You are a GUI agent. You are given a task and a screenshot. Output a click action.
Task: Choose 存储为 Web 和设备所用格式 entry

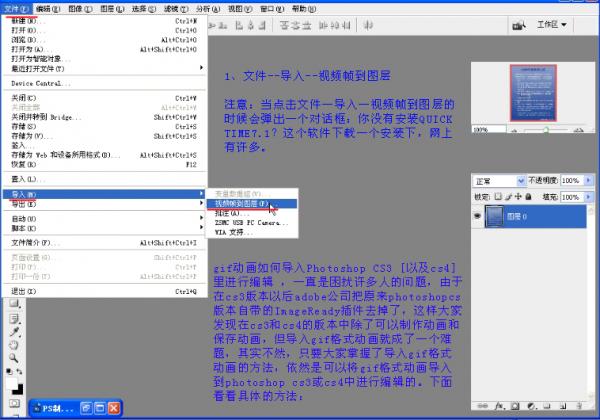click(x=105, y=155)
